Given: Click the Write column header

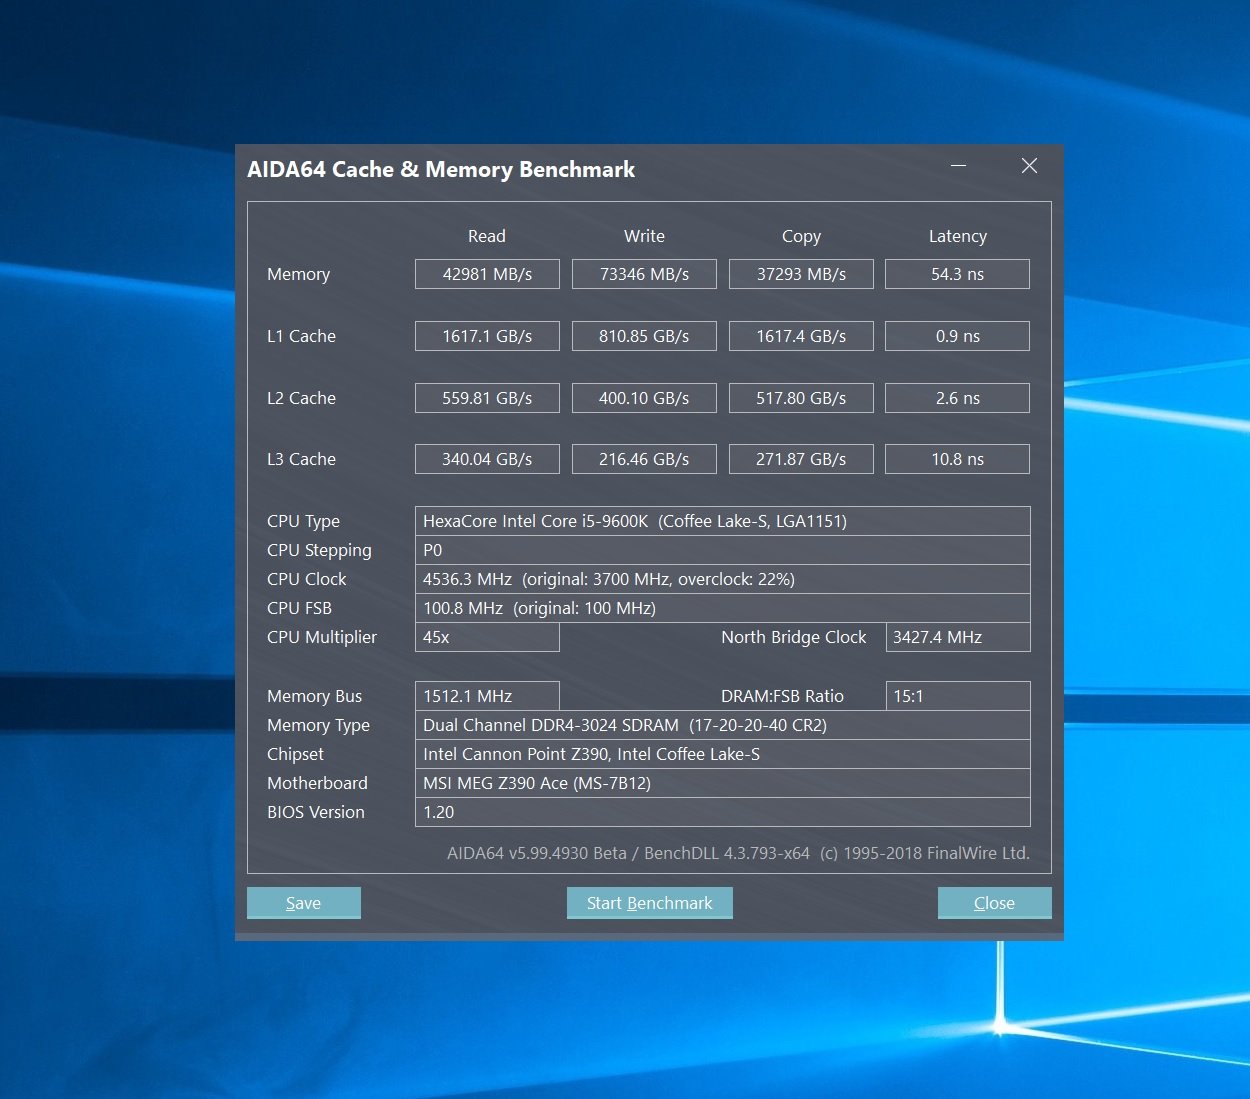Looking at the screenshot, I should coord(644,236).
